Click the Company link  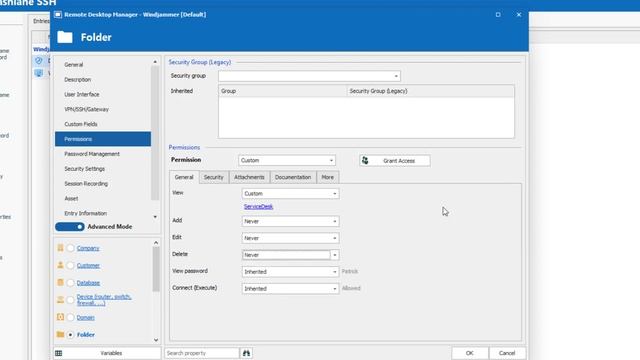click(x=88, y=248)
